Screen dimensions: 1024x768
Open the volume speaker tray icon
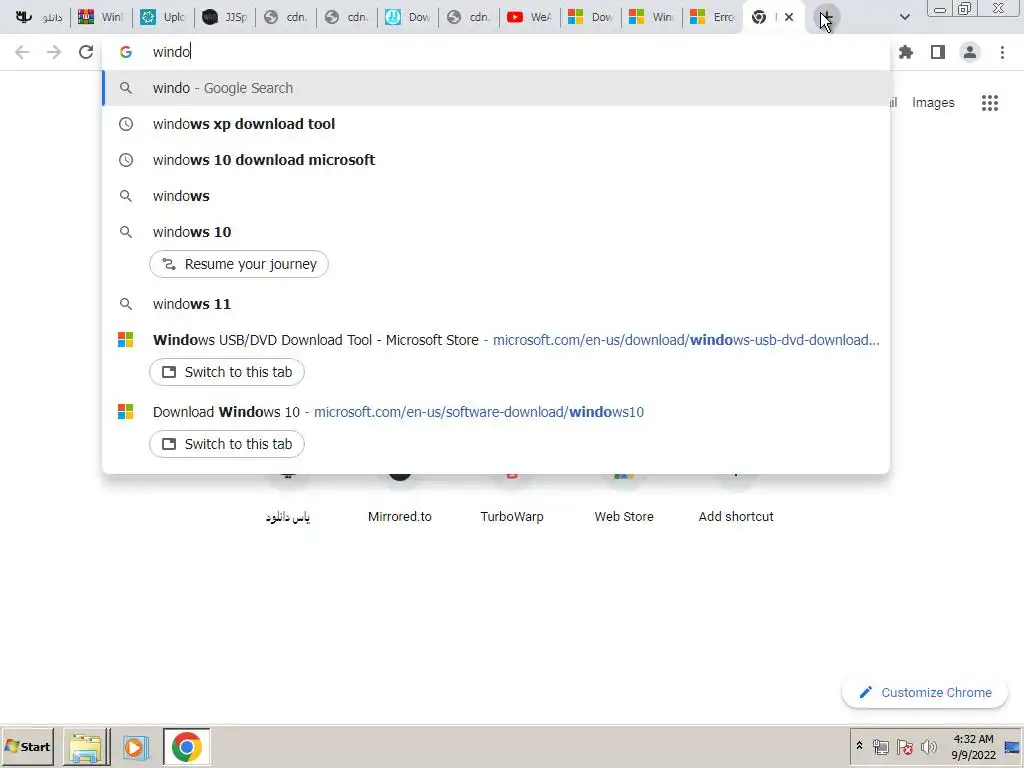point(928,747)
